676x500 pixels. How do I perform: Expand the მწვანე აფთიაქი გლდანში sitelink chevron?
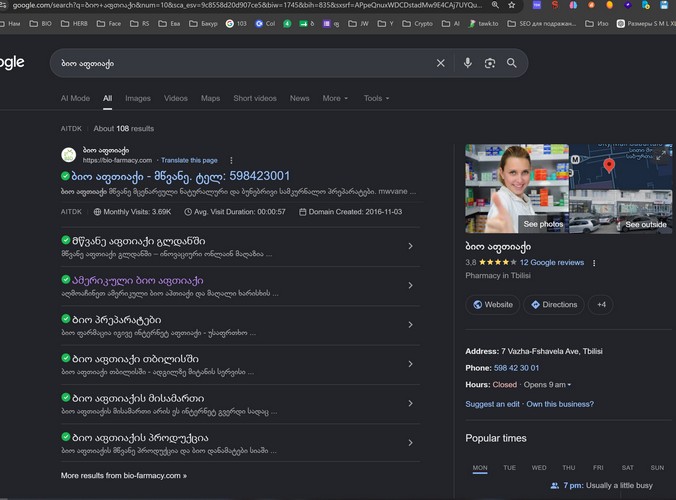(410, 246)
